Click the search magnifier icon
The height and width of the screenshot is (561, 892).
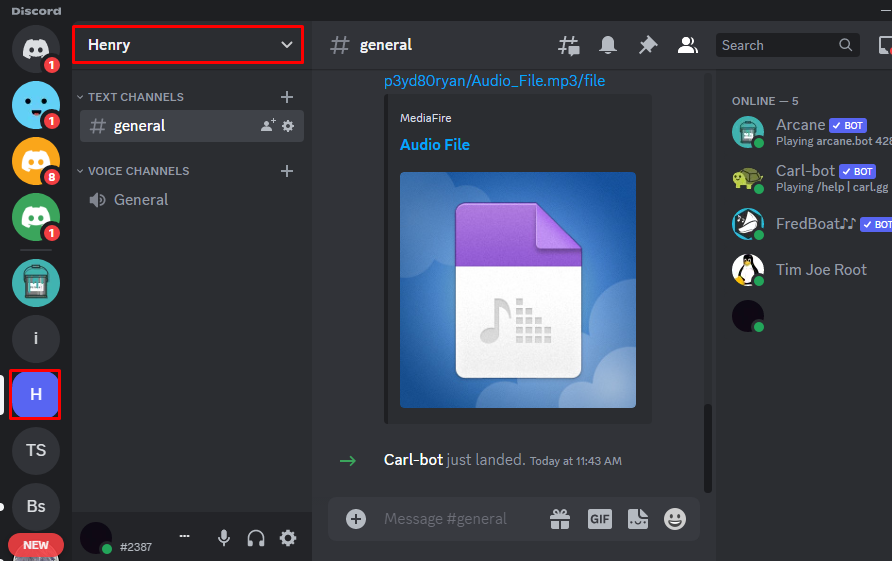[845, 45]
